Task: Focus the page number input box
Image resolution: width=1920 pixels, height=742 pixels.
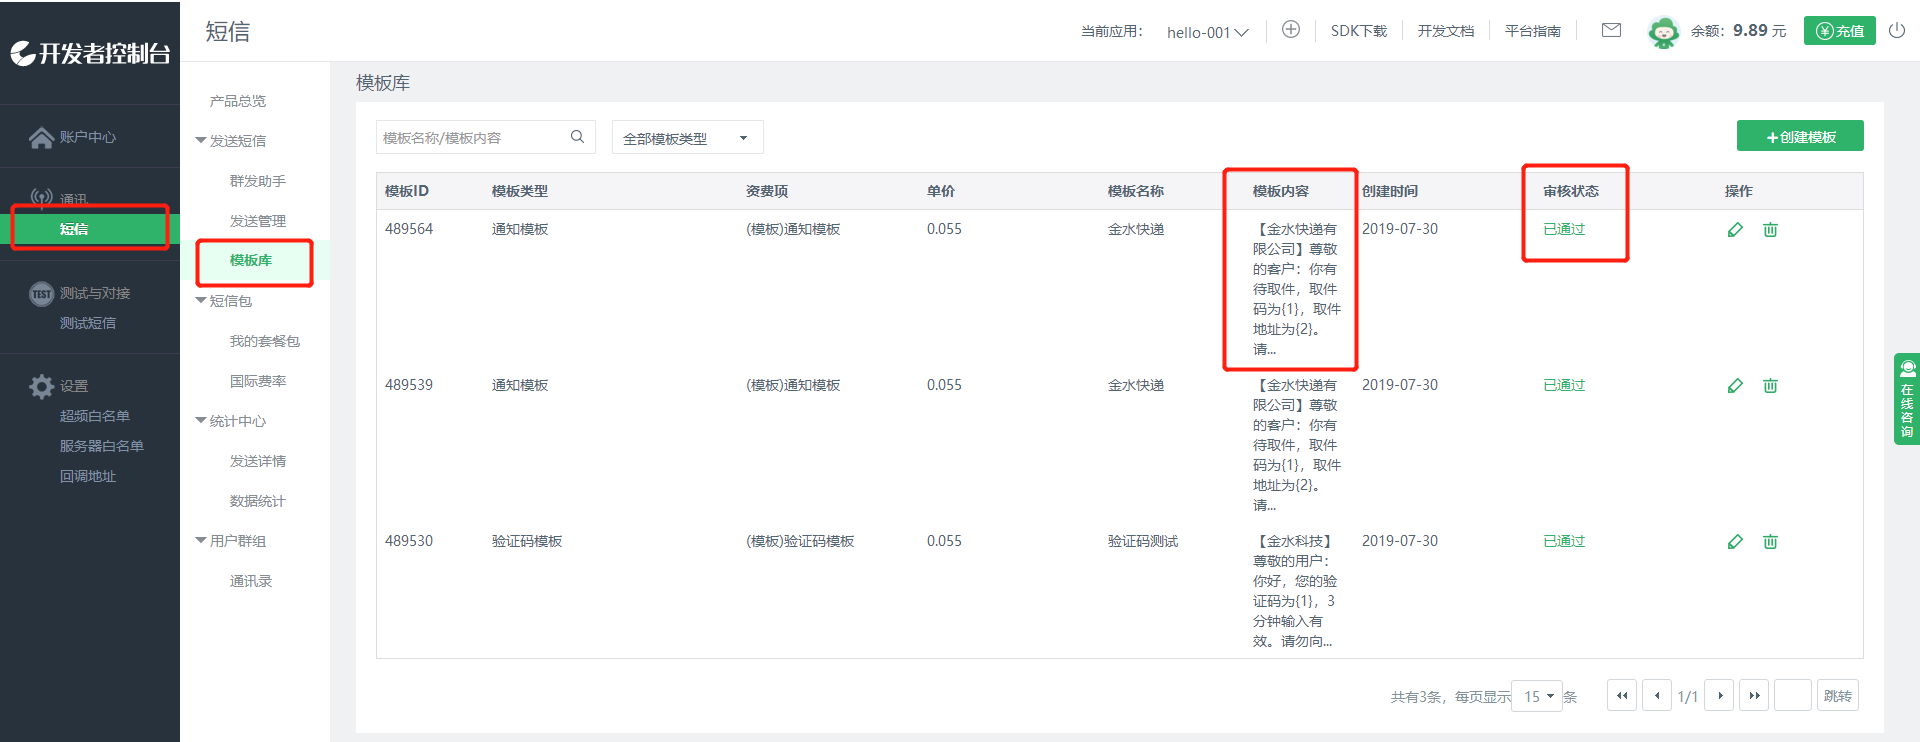Action: (1793, 695)
